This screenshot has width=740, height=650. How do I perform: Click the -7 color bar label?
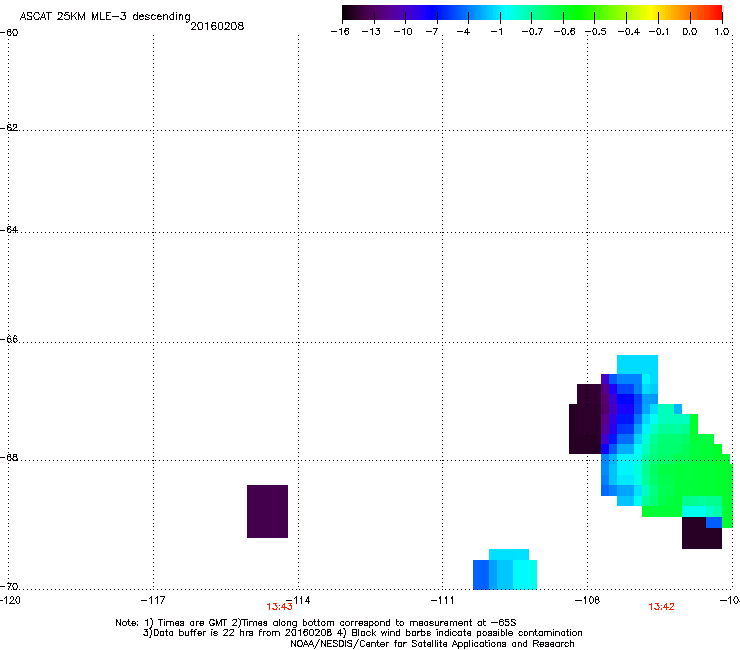432,32
